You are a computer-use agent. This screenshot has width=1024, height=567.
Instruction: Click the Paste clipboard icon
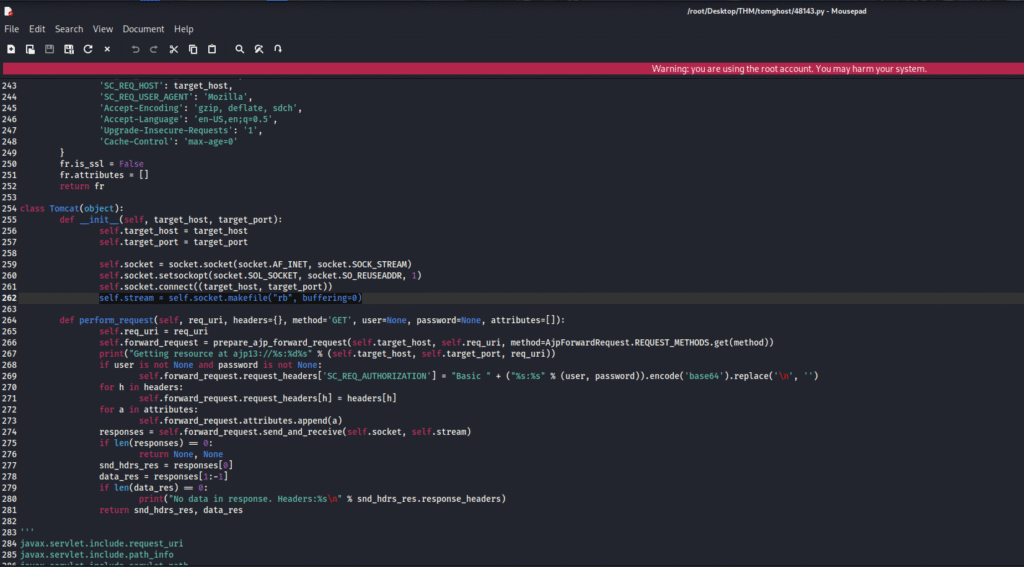[x=211, y=49]
